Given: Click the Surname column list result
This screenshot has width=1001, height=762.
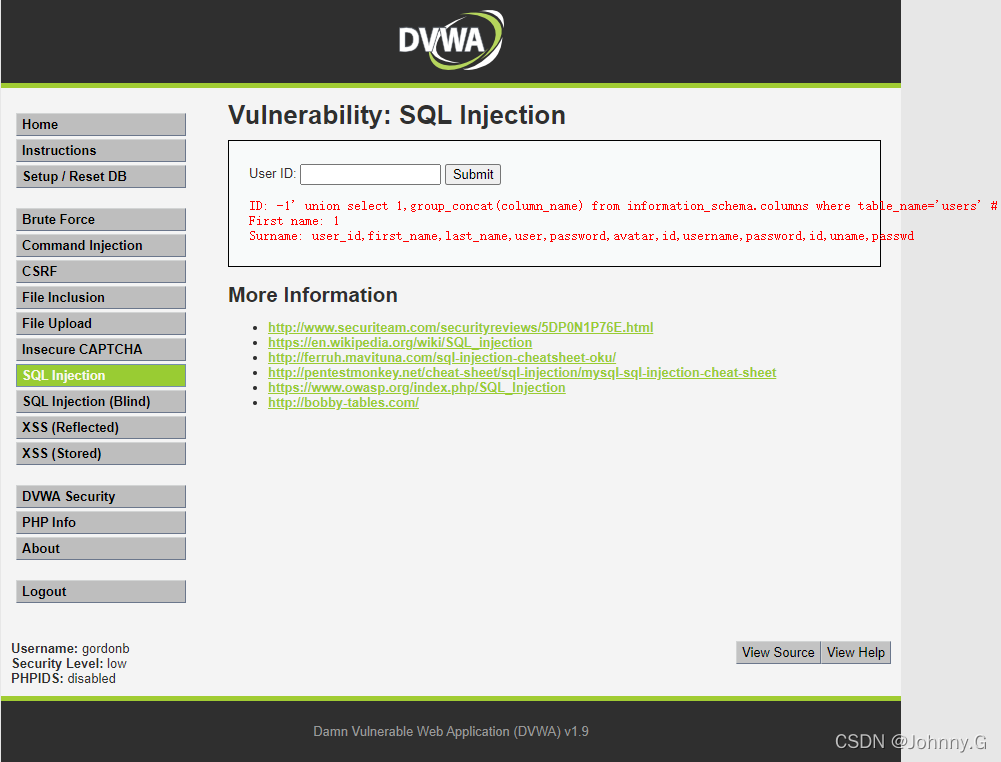Looking at the screenshot, I should click(581, 236).
